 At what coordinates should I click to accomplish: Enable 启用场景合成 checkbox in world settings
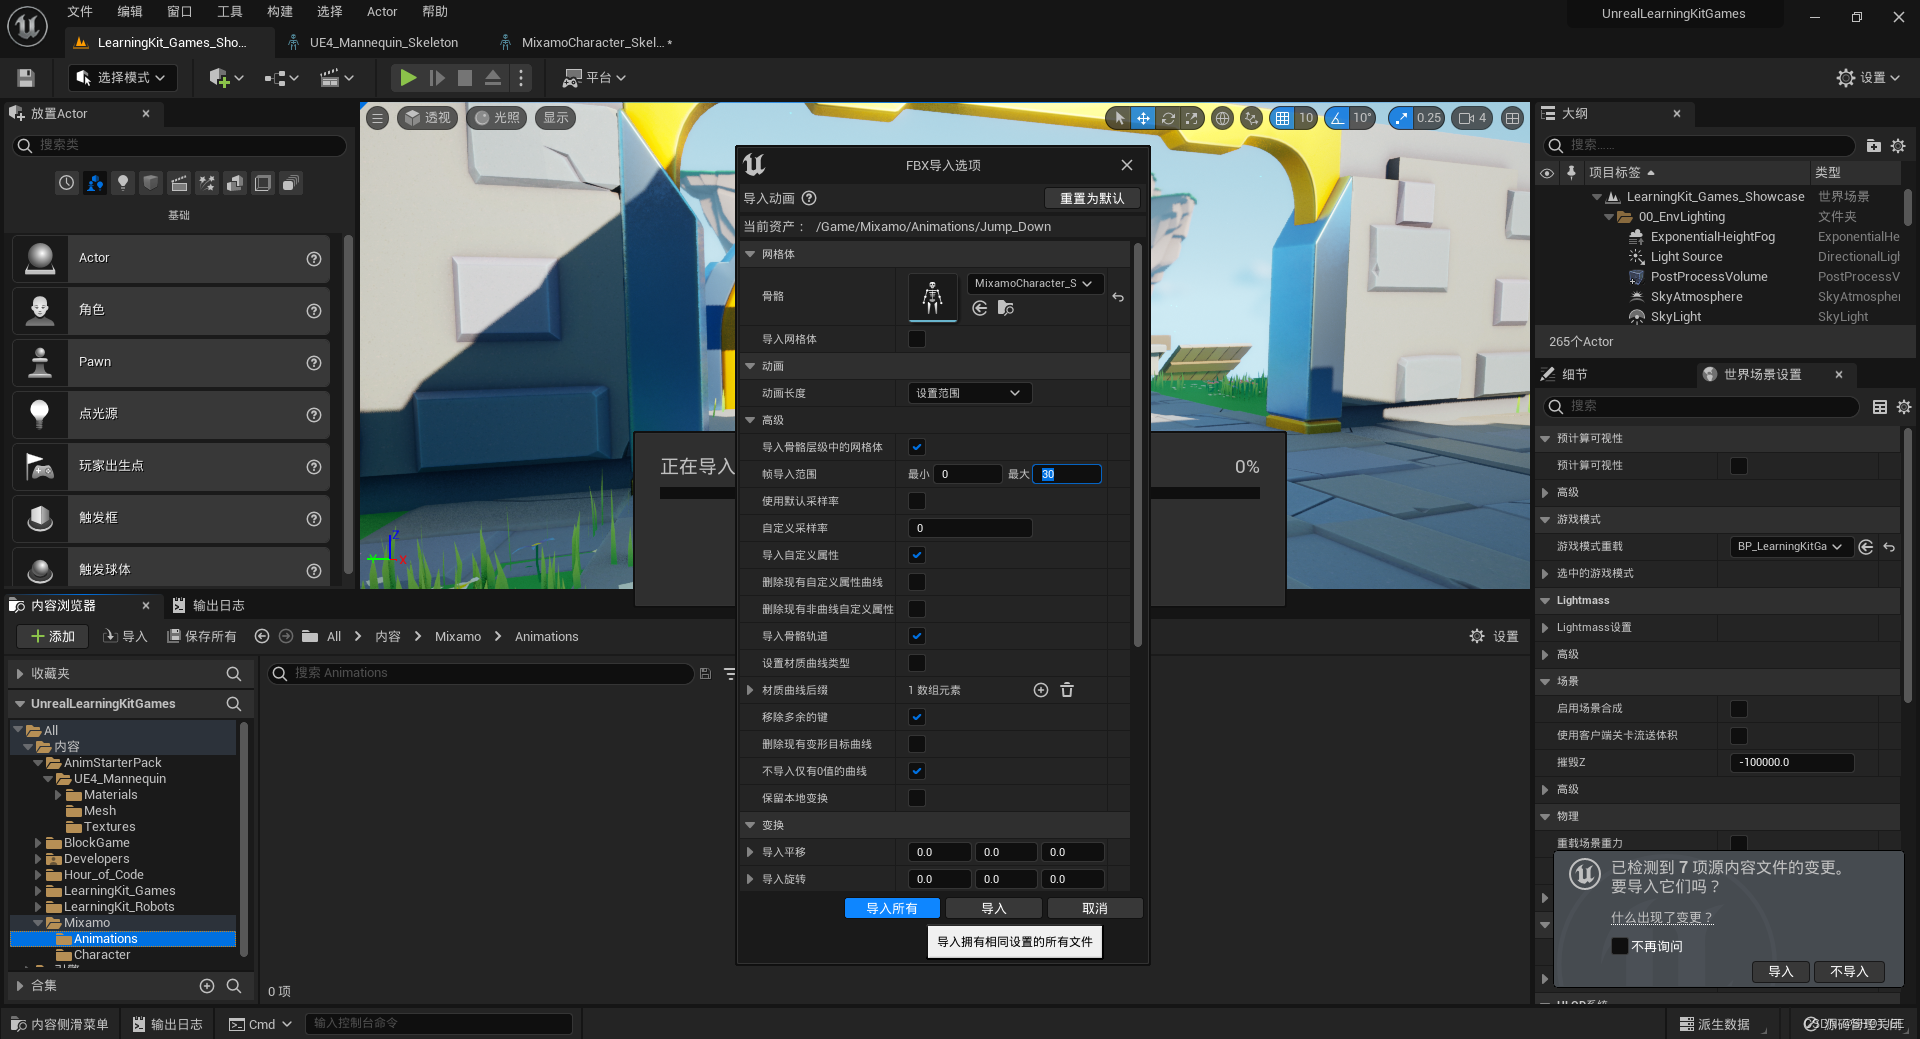pyautogui.click(x=1739, y=709)
